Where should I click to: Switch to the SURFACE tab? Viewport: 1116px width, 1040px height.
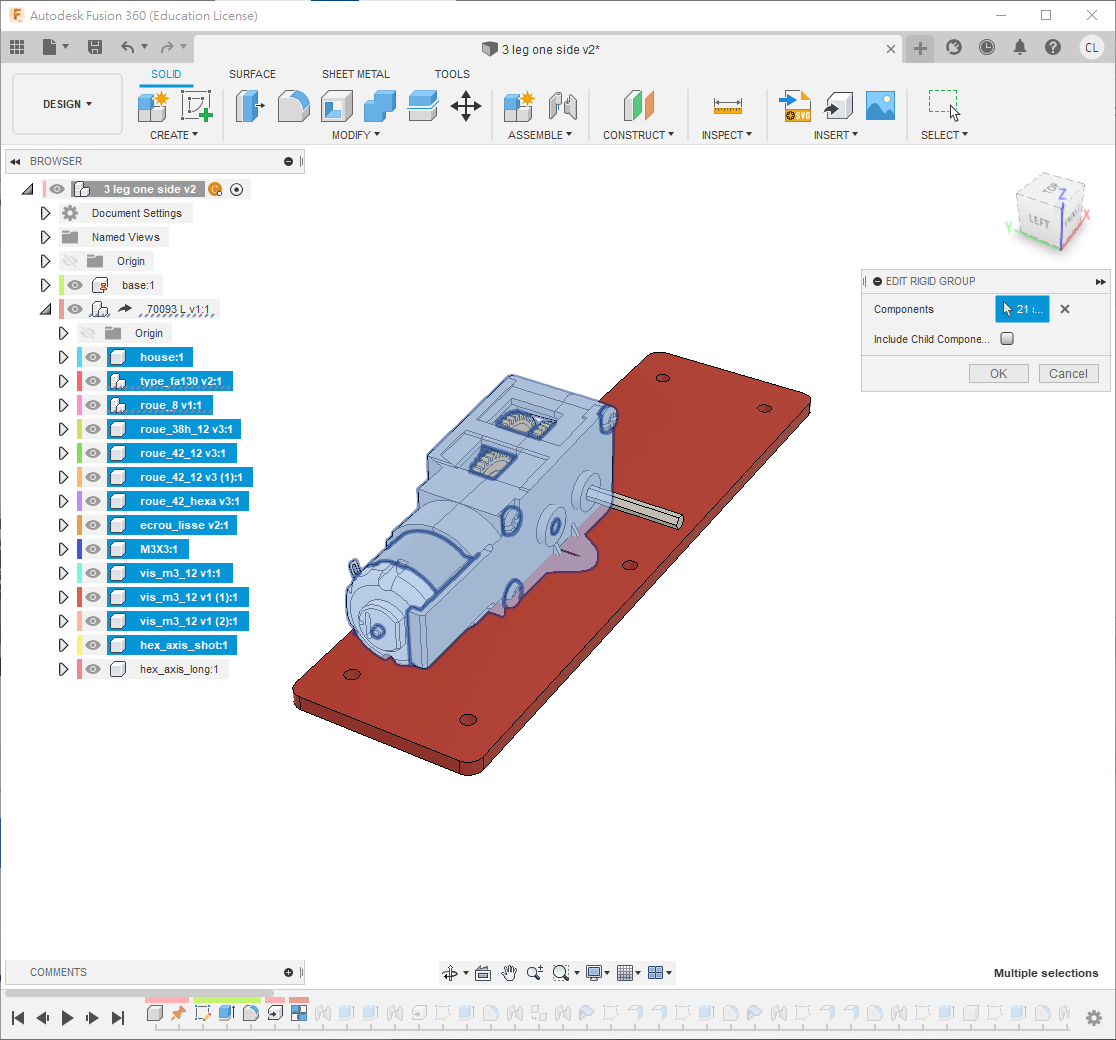[252, 74]
